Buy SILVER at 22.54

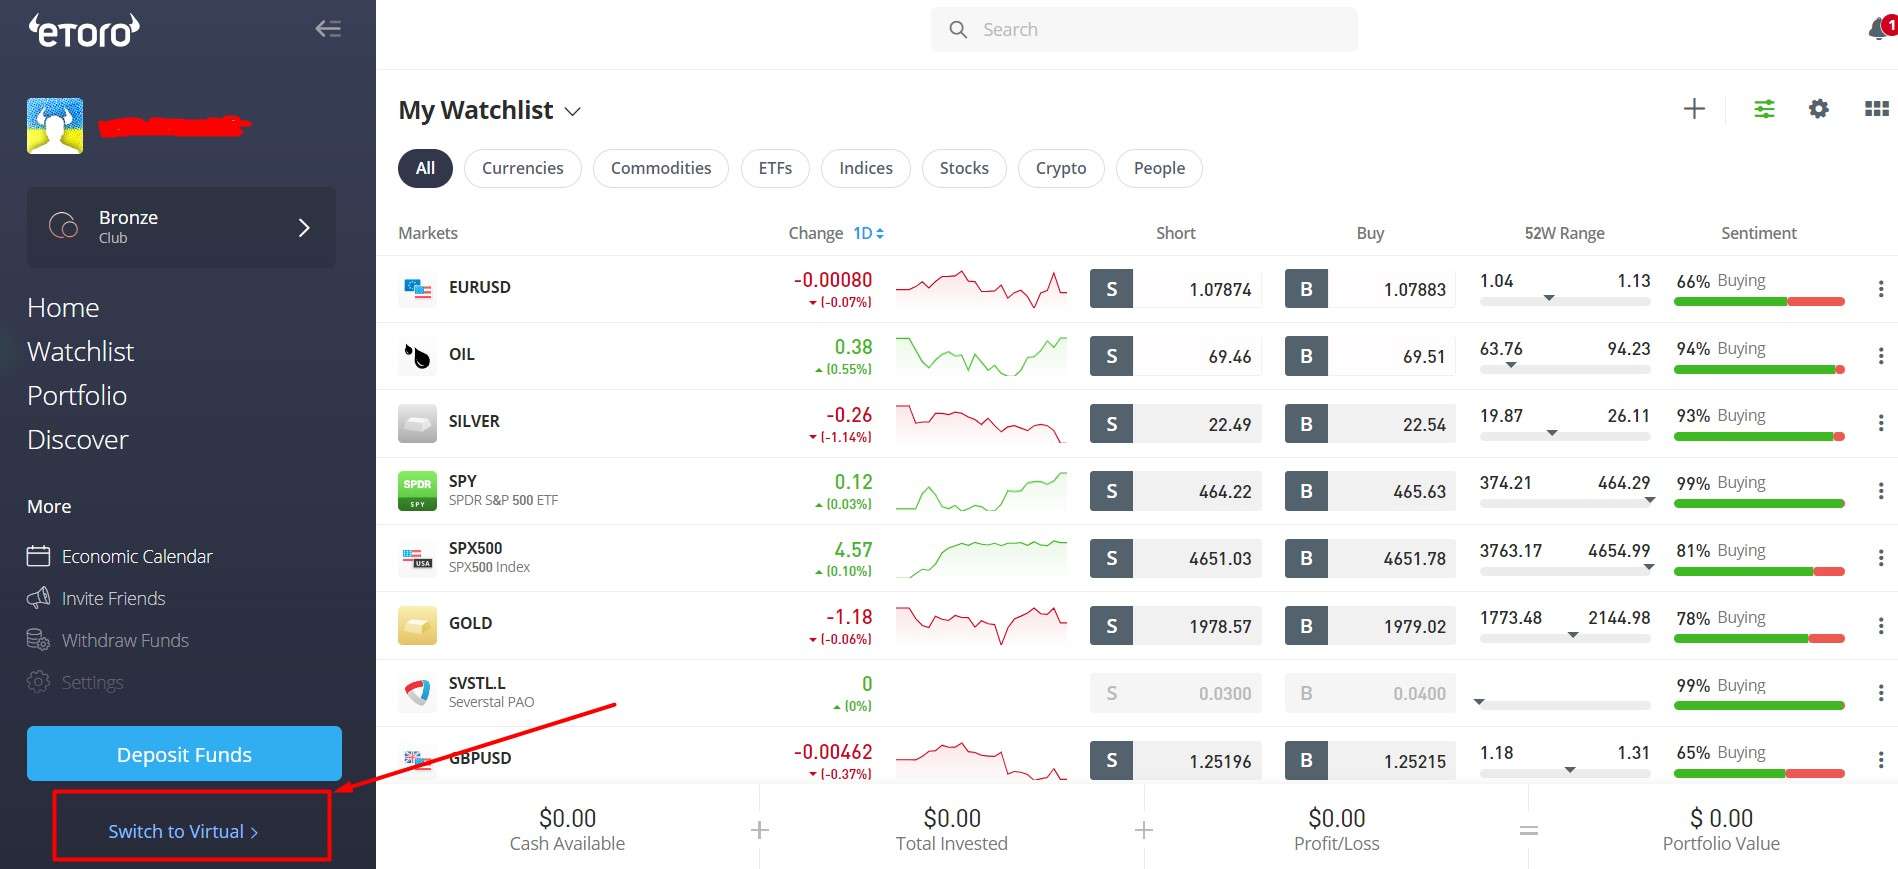click(1370, 424)
